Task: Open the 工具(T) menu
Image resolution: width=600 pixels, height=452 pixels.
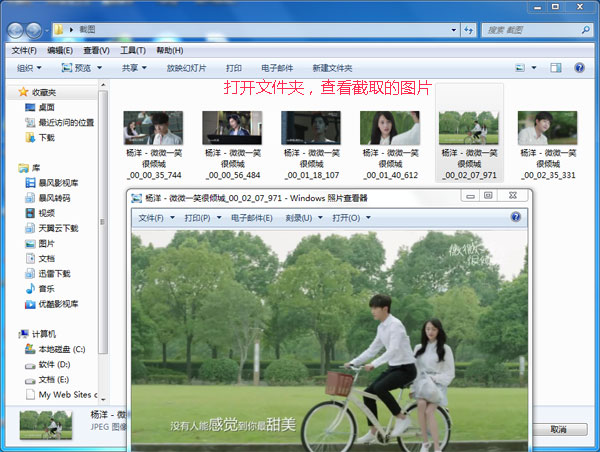Action: coord(133,51)
